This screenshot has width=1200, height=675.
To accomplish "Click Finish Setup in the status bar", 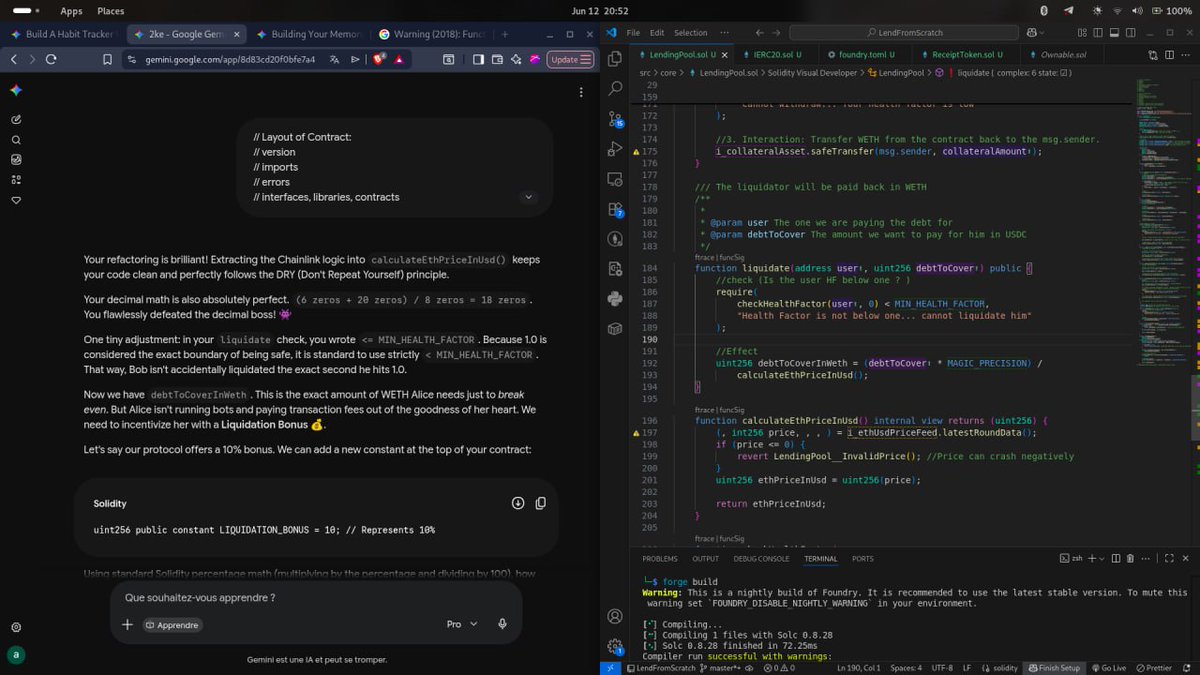I will pos(1053,668).
